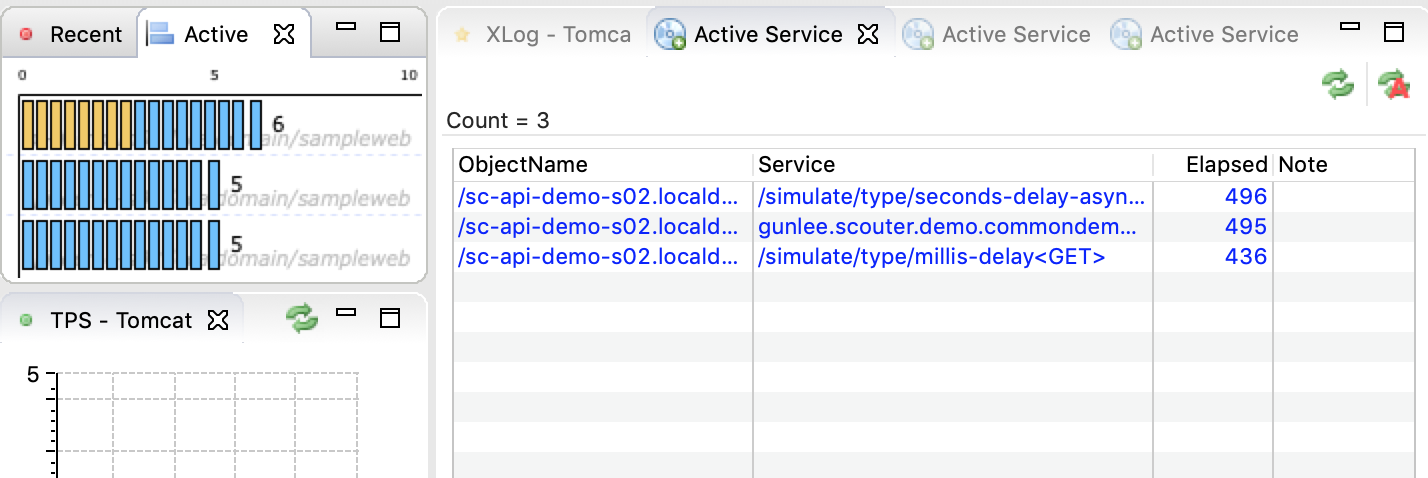Select the second Active Service tab

[x=998, y=35]
